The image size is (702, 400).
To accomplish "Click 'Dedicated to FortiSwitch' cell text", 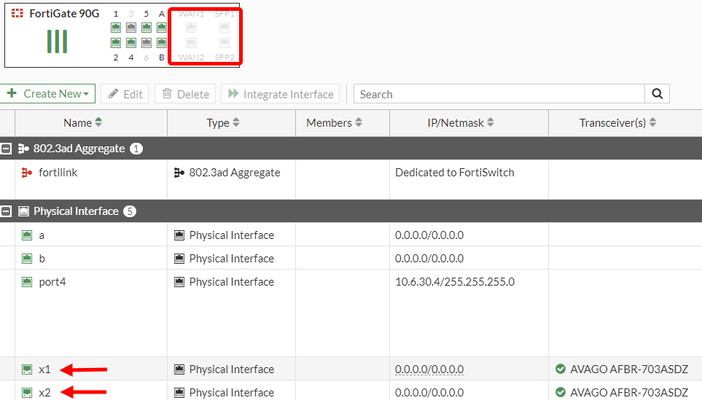I will pyautogui.click(x=454, y=172).
